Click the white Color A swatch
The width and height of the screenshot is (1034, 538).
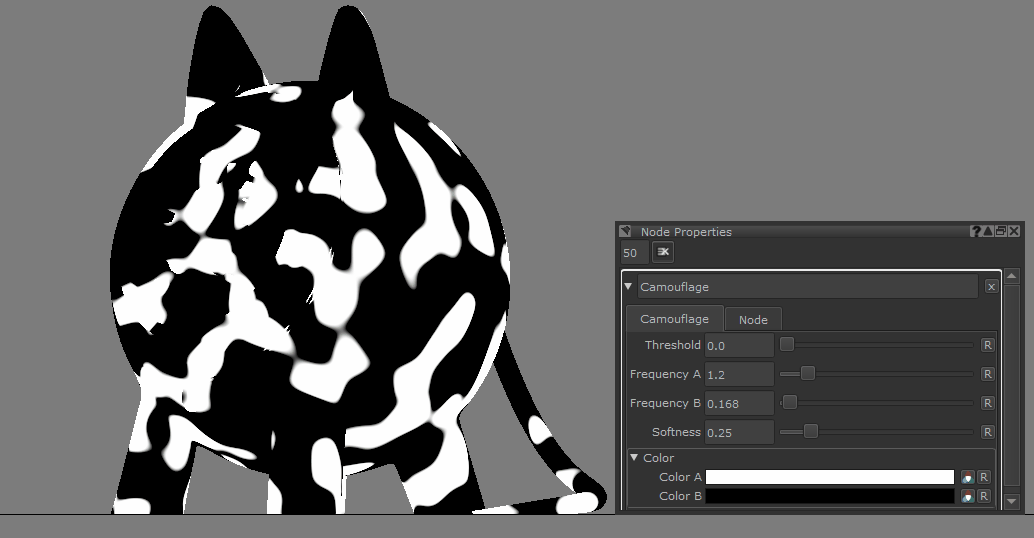pyautogui.click(x=830, y=477)
